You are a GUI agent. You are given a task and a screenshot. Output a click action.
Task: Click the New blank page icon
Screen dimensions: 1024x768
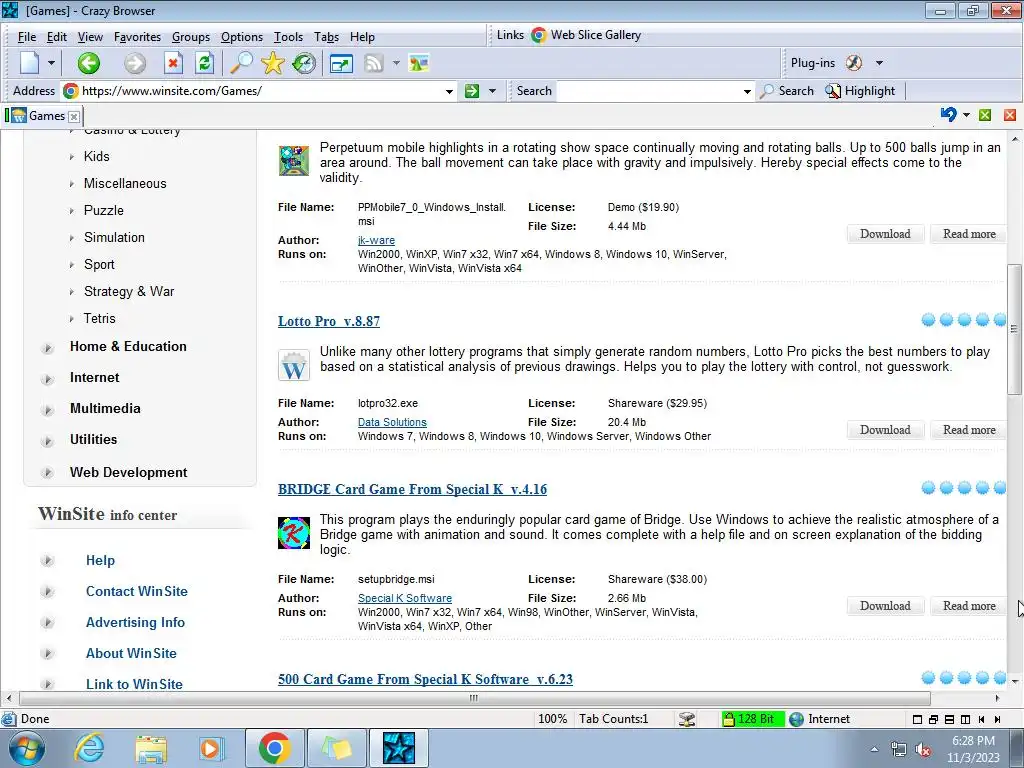coord(30,63)
